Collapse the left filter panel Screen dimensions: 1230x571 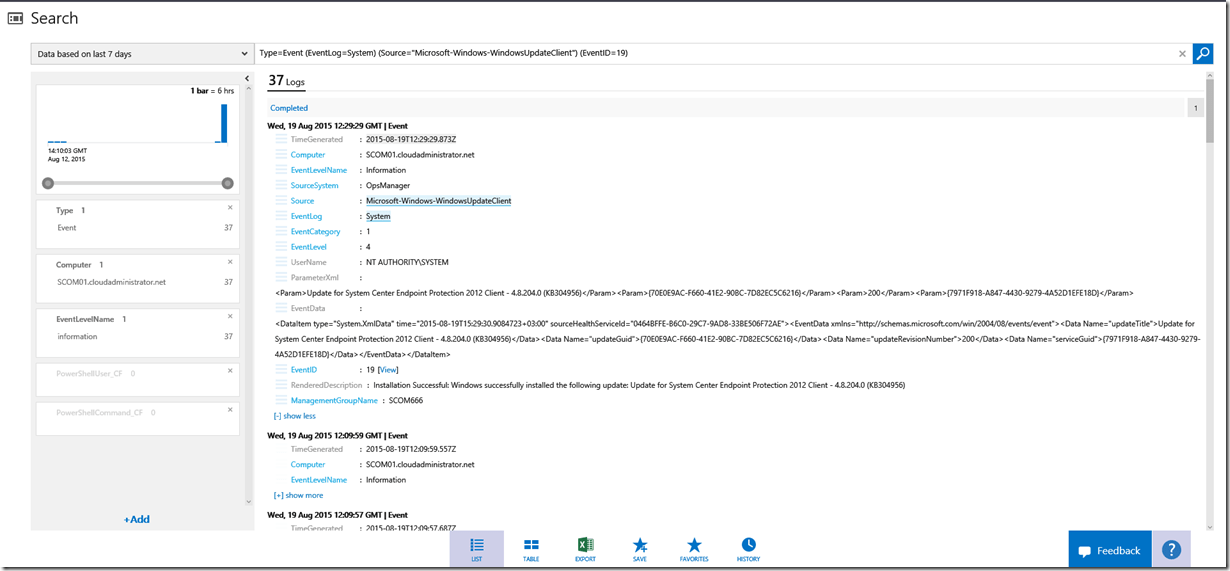tap(247, 78)
